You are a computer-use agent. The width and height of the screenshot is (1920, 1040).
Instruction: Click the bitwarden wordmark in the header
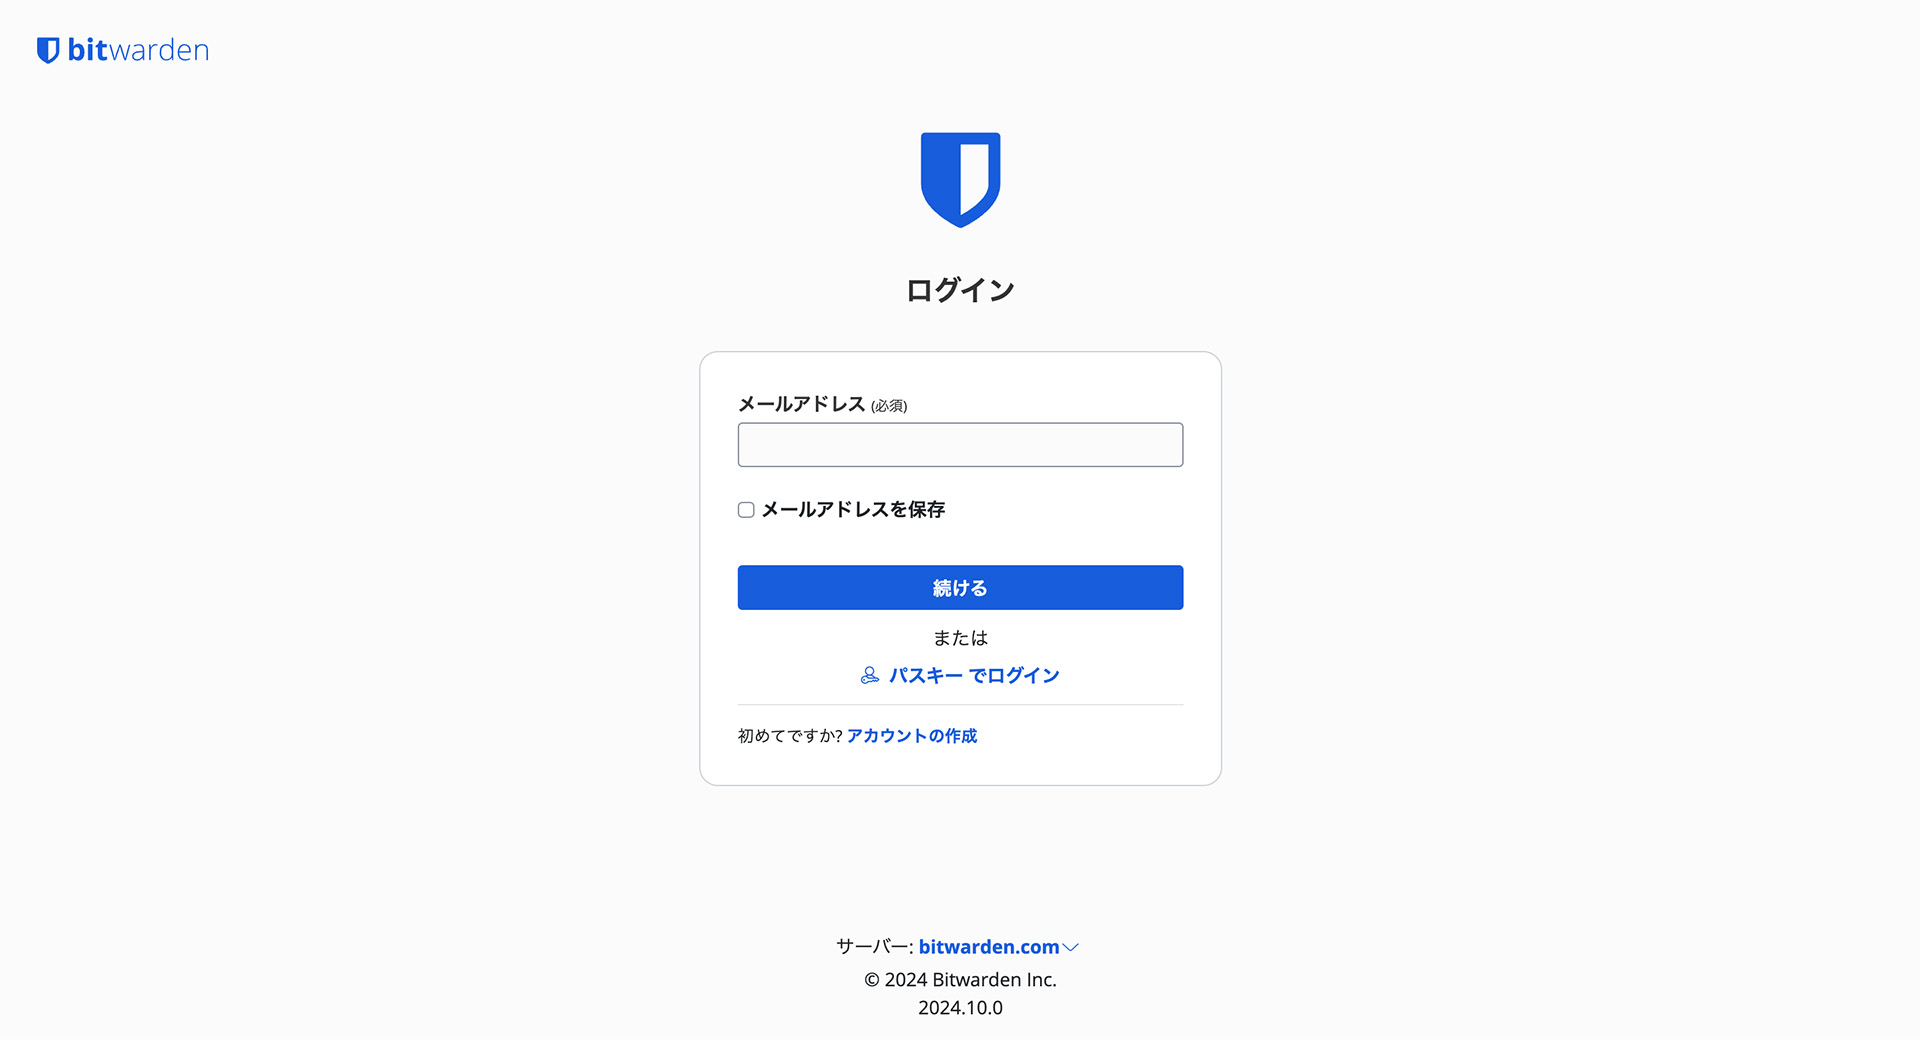tap(138, 50)
